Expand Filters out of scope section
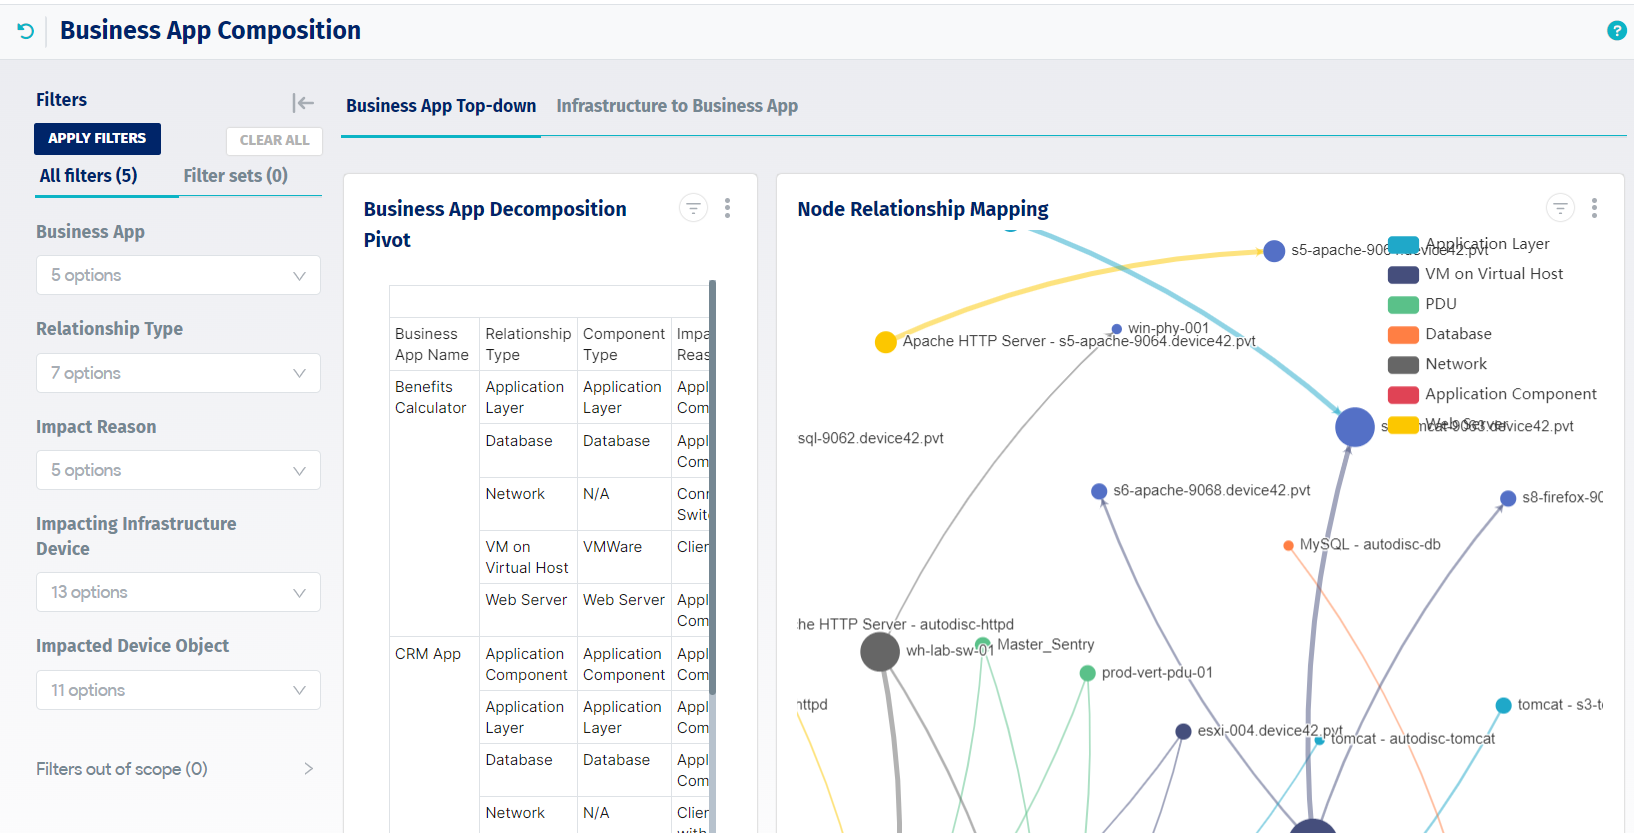This screenshot has height=833, width=1634. (x=176, y=769)
